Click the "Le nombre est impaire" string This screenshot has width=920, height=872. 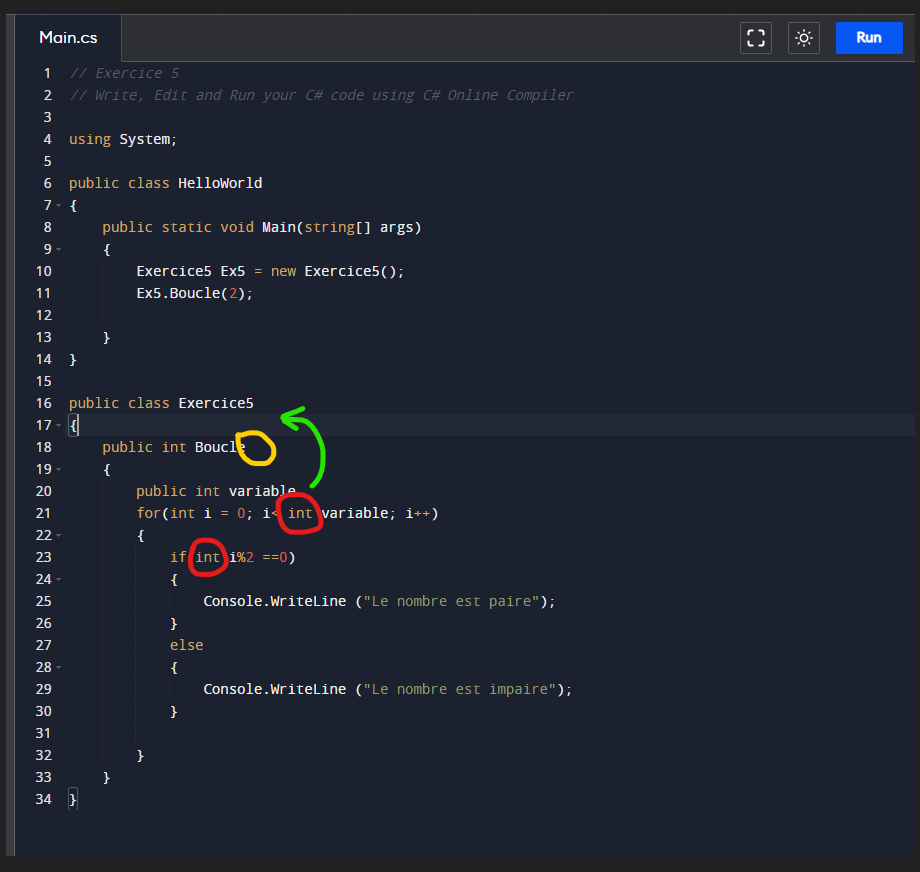[462, 689]
